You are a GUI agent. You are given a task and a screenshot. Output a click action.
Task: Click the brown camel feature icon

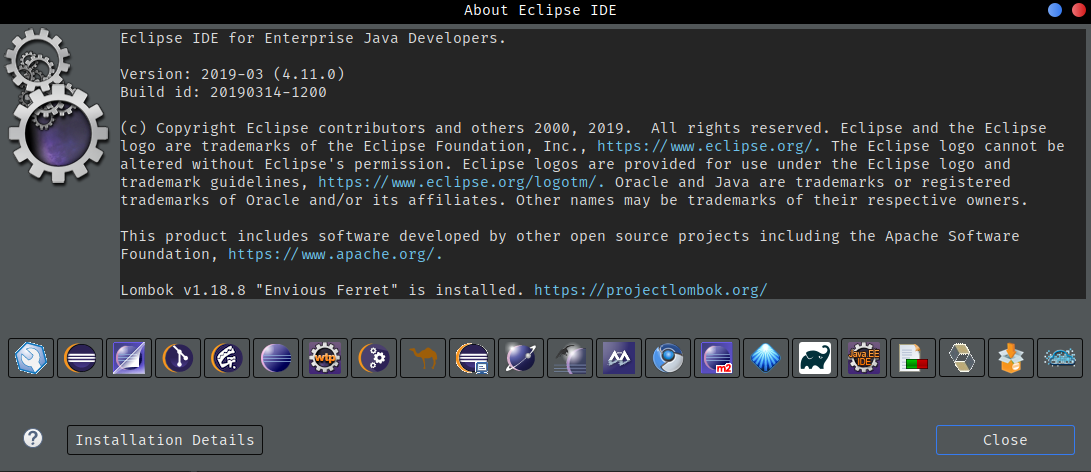[x=423, y=358]
